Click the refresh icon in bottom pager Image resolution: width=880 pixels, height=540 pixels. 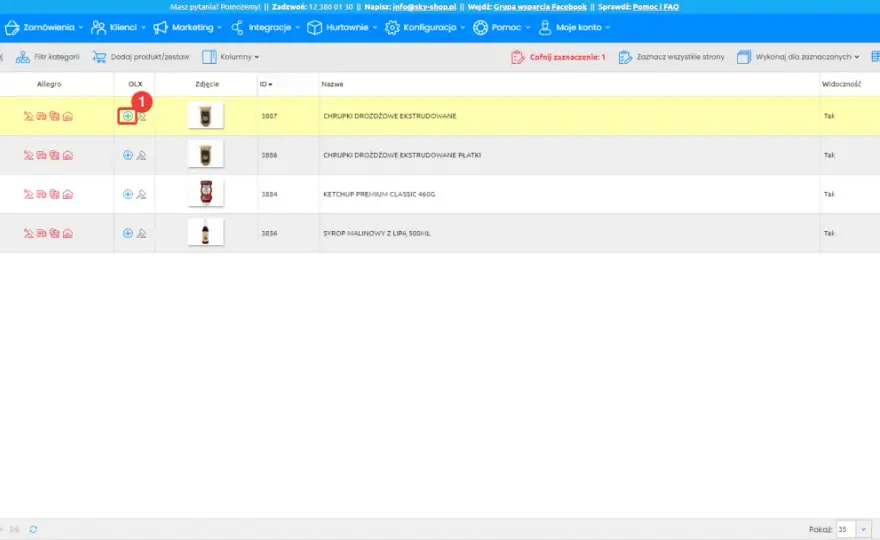pyautogui.click(x=33, y=529)
